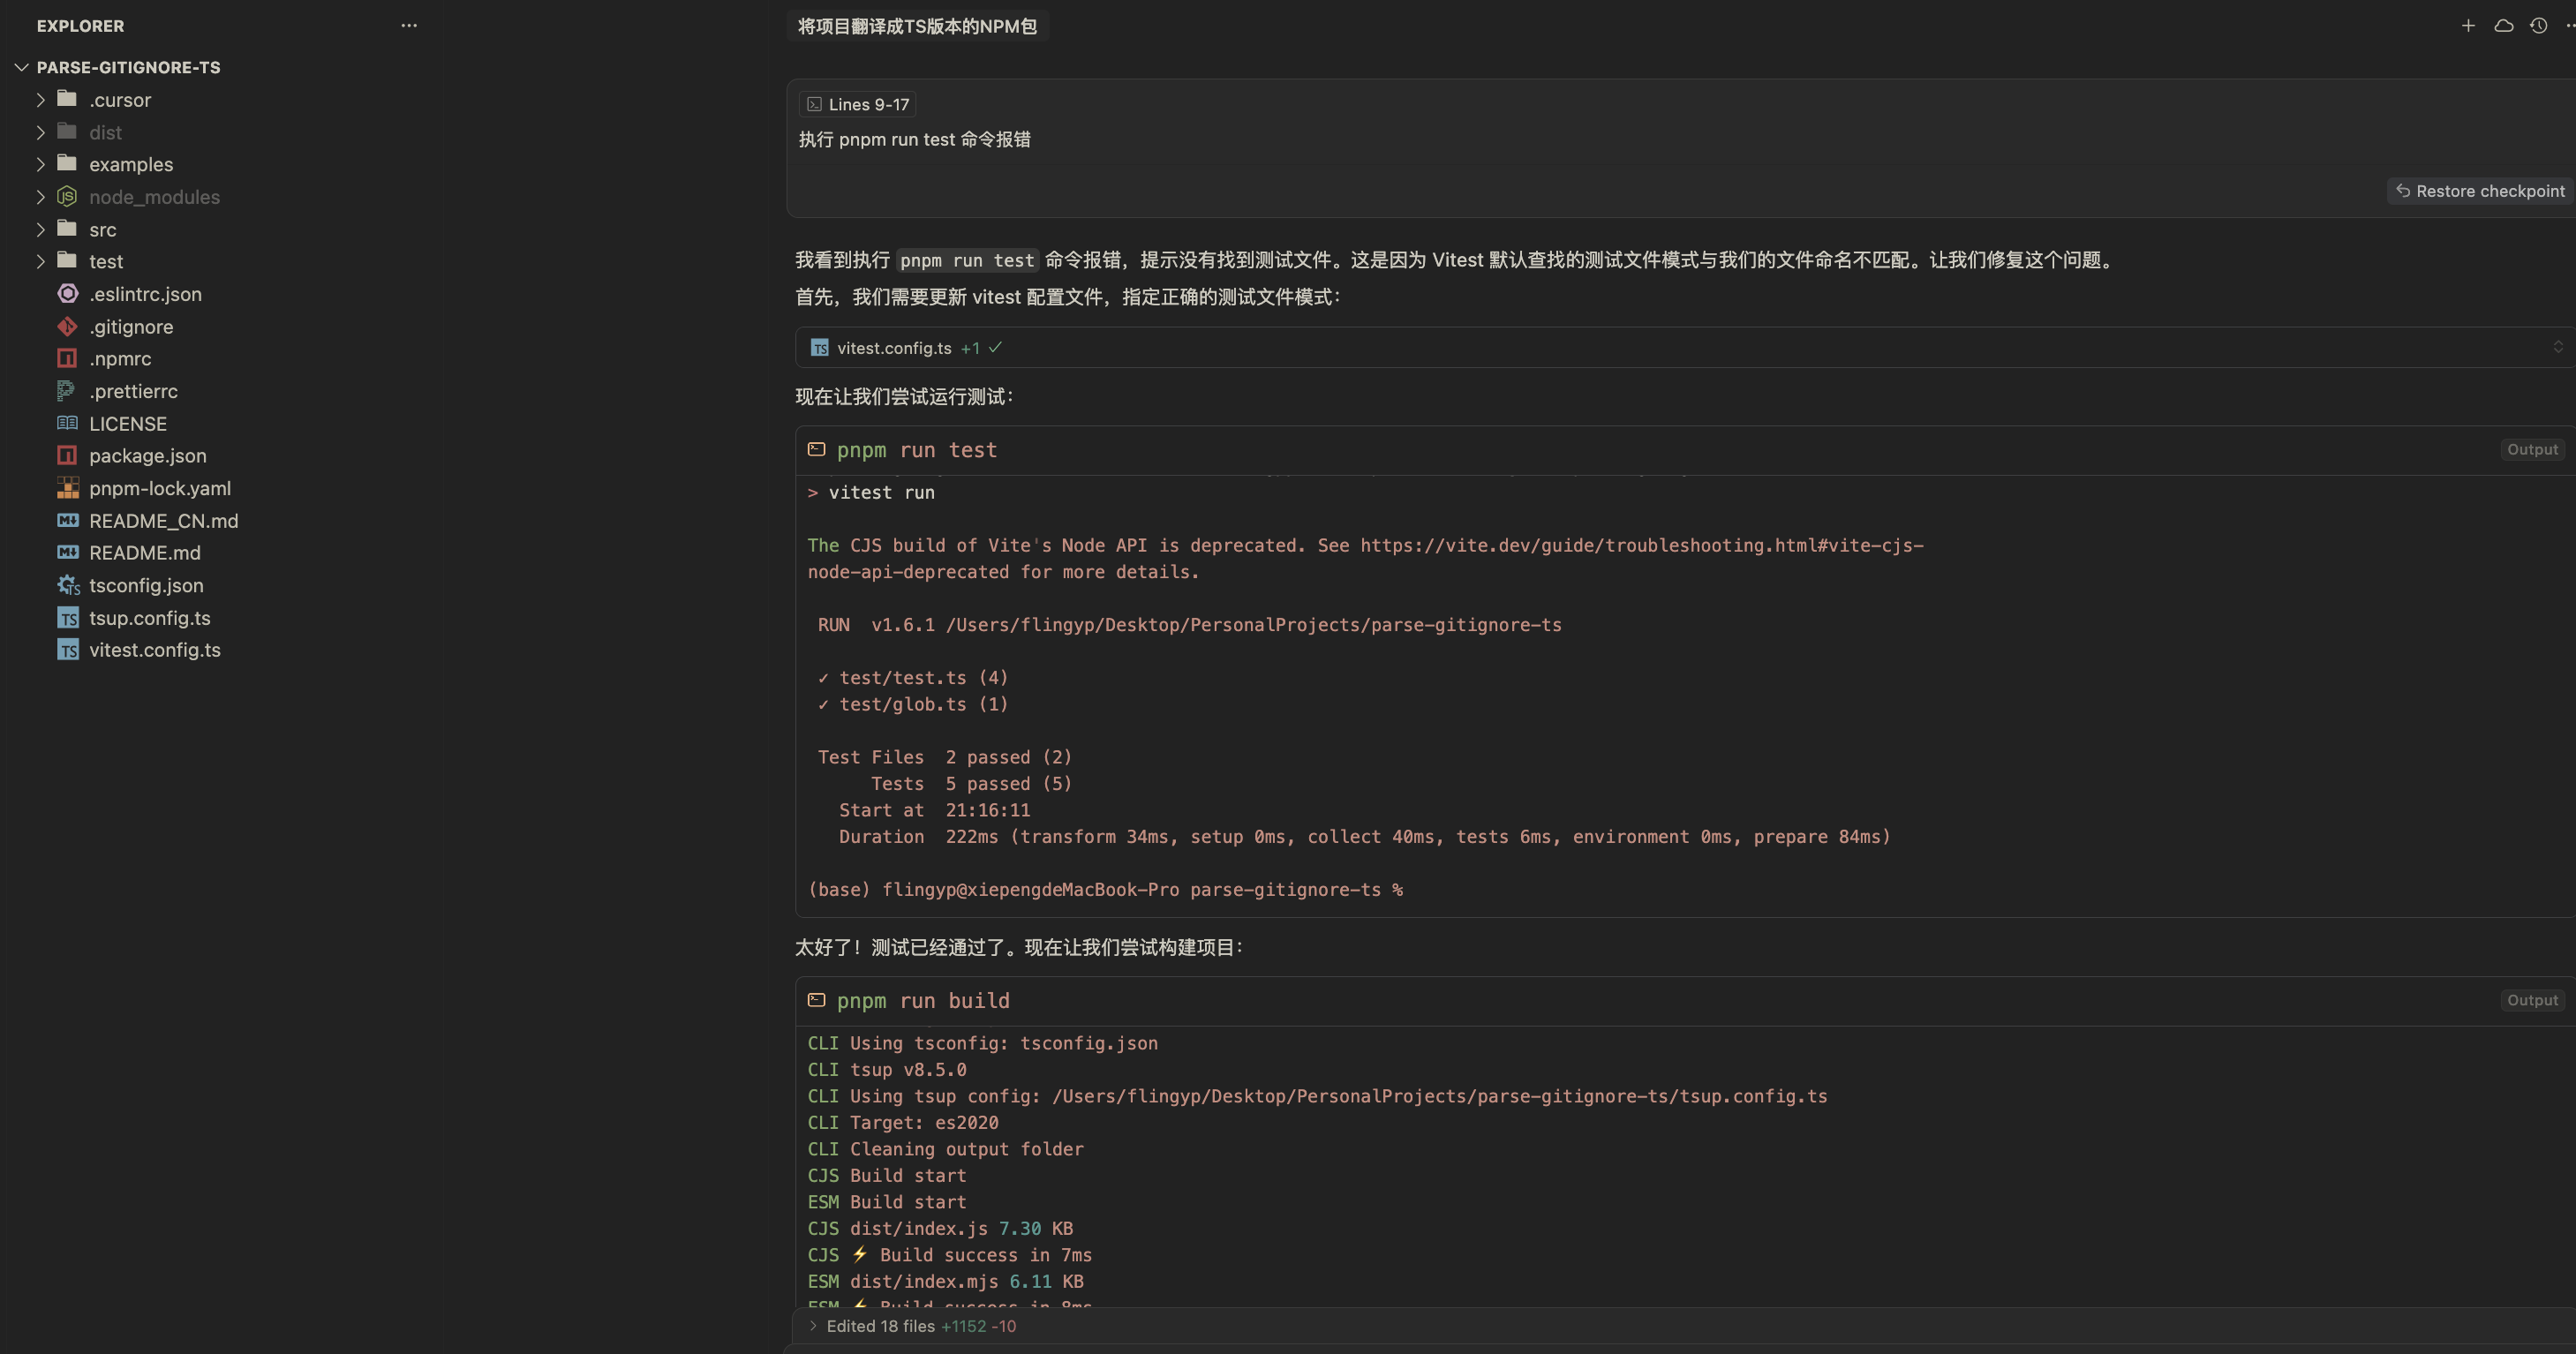Open Explorer more actions ellipsis

pyautogui.click(x=408, y=26)
